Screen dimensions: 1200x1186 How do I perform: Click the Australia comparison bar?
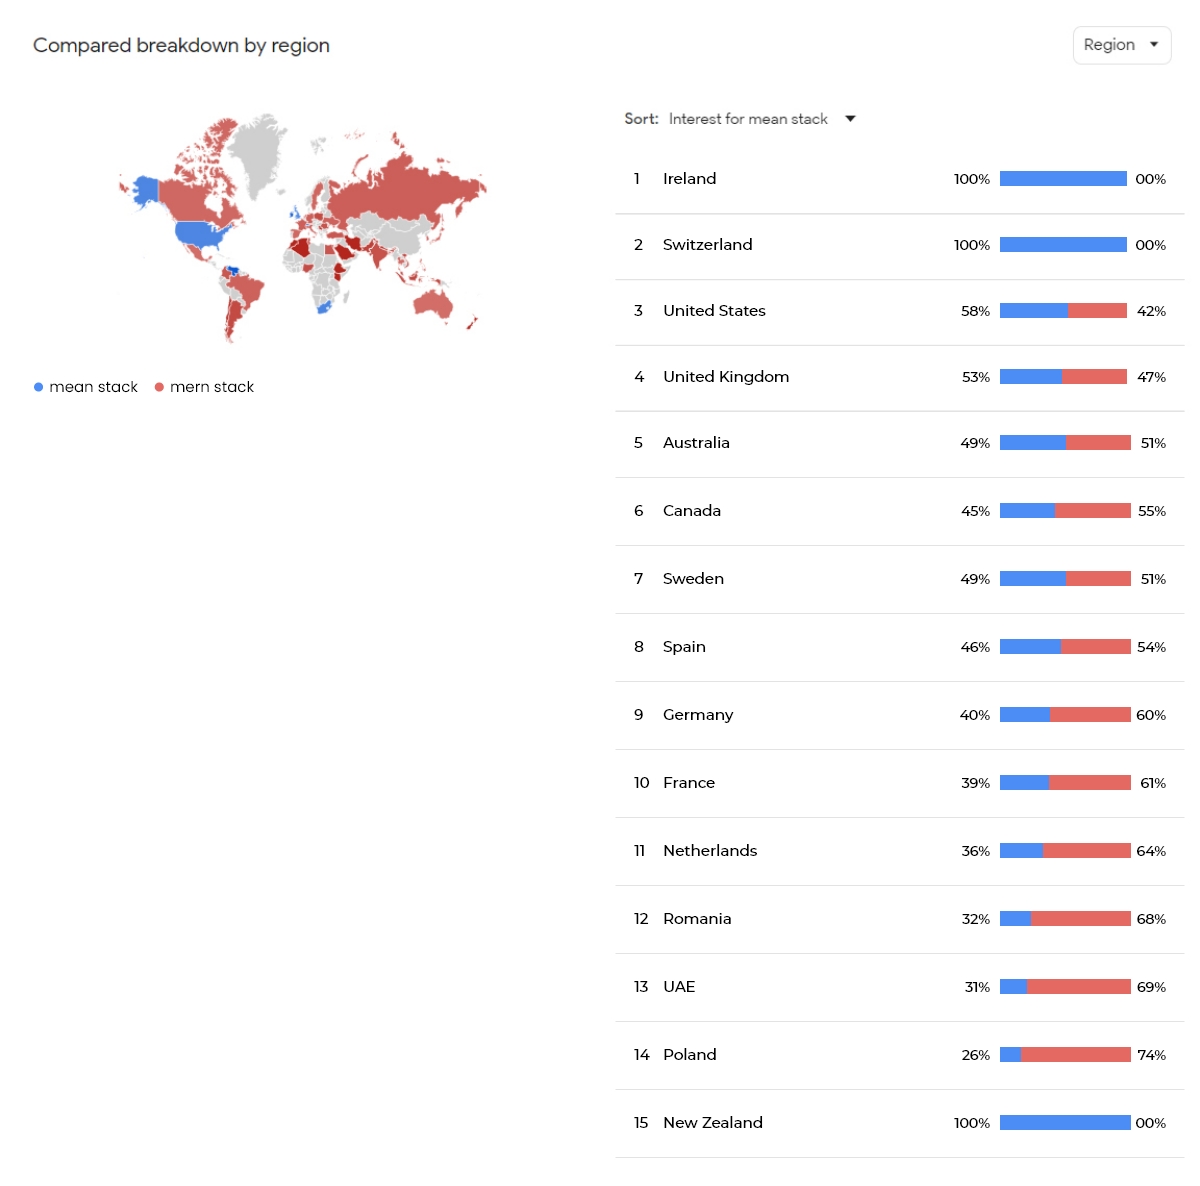[1065, 443]
